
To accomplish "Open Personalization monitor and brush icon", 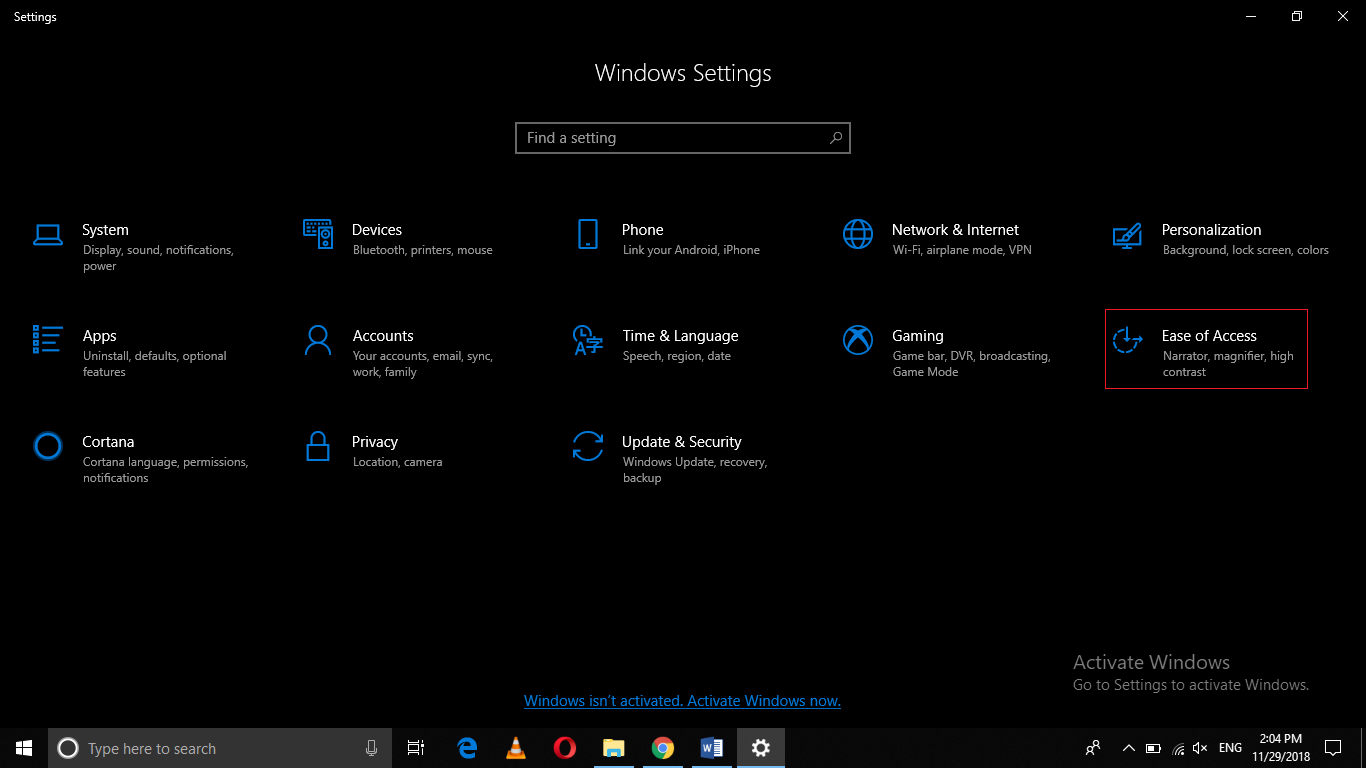I will click(x=1128, y=235).
